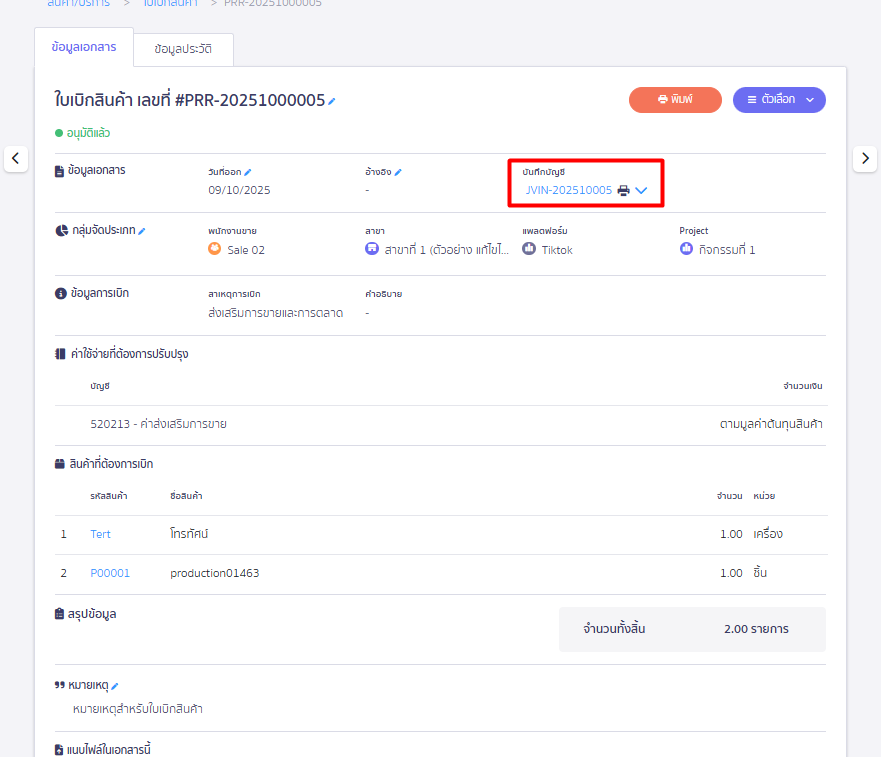The width and height of the screenshot is (881, 757).
Task: Expand the JVIN-202510005 journal entry chevron
Action: (642, 190)
